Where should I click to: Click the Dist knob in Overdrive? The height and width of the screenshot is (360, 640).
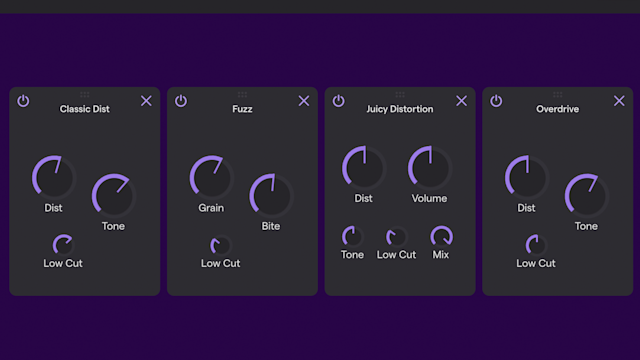click(527, 177)
